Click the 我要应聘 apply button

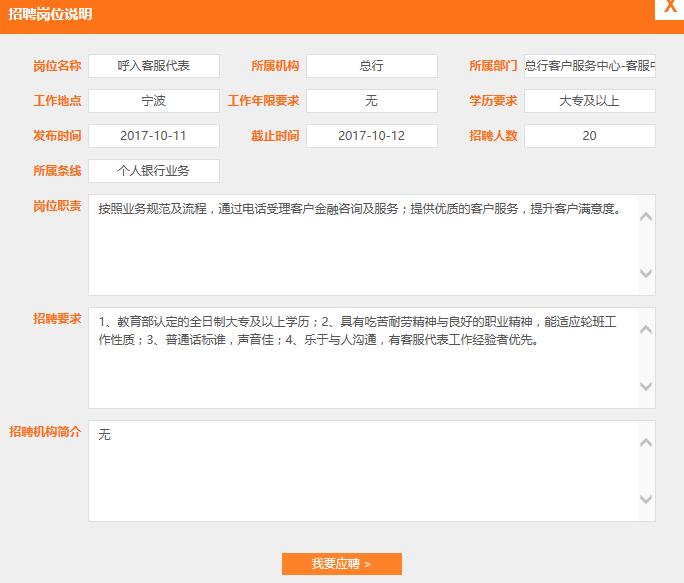pyautogui.click(x=341, y=564)
